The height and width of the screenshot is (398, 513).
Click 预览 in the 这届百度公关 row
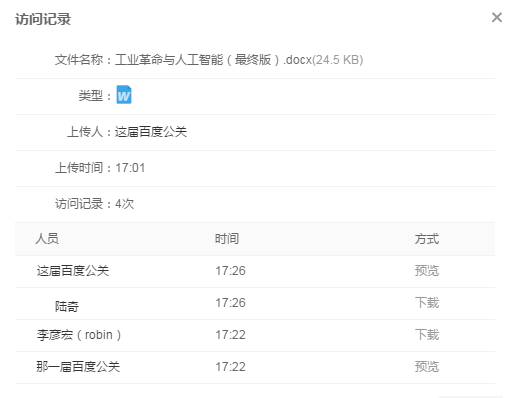coord(427,271)
